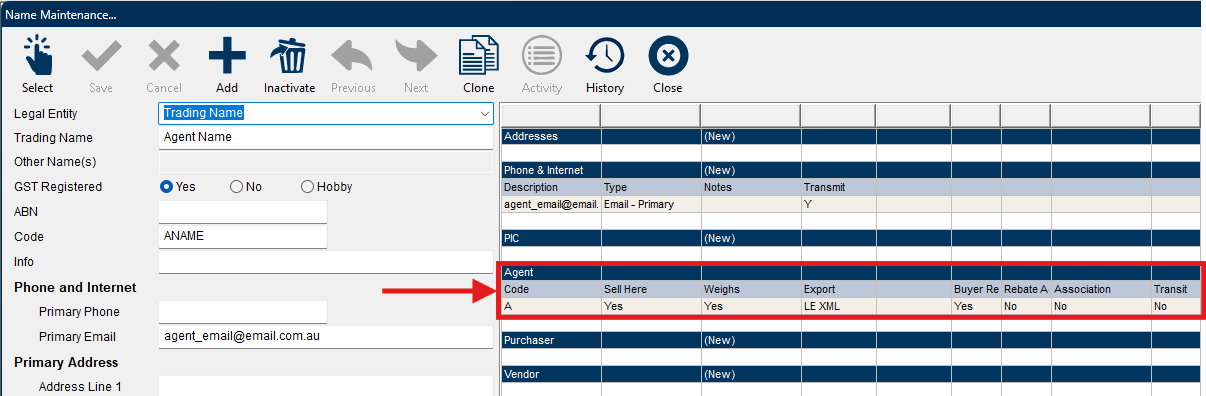Click the Description column header
This screenshot has height=396, width=1206.
tap(550, 187)
